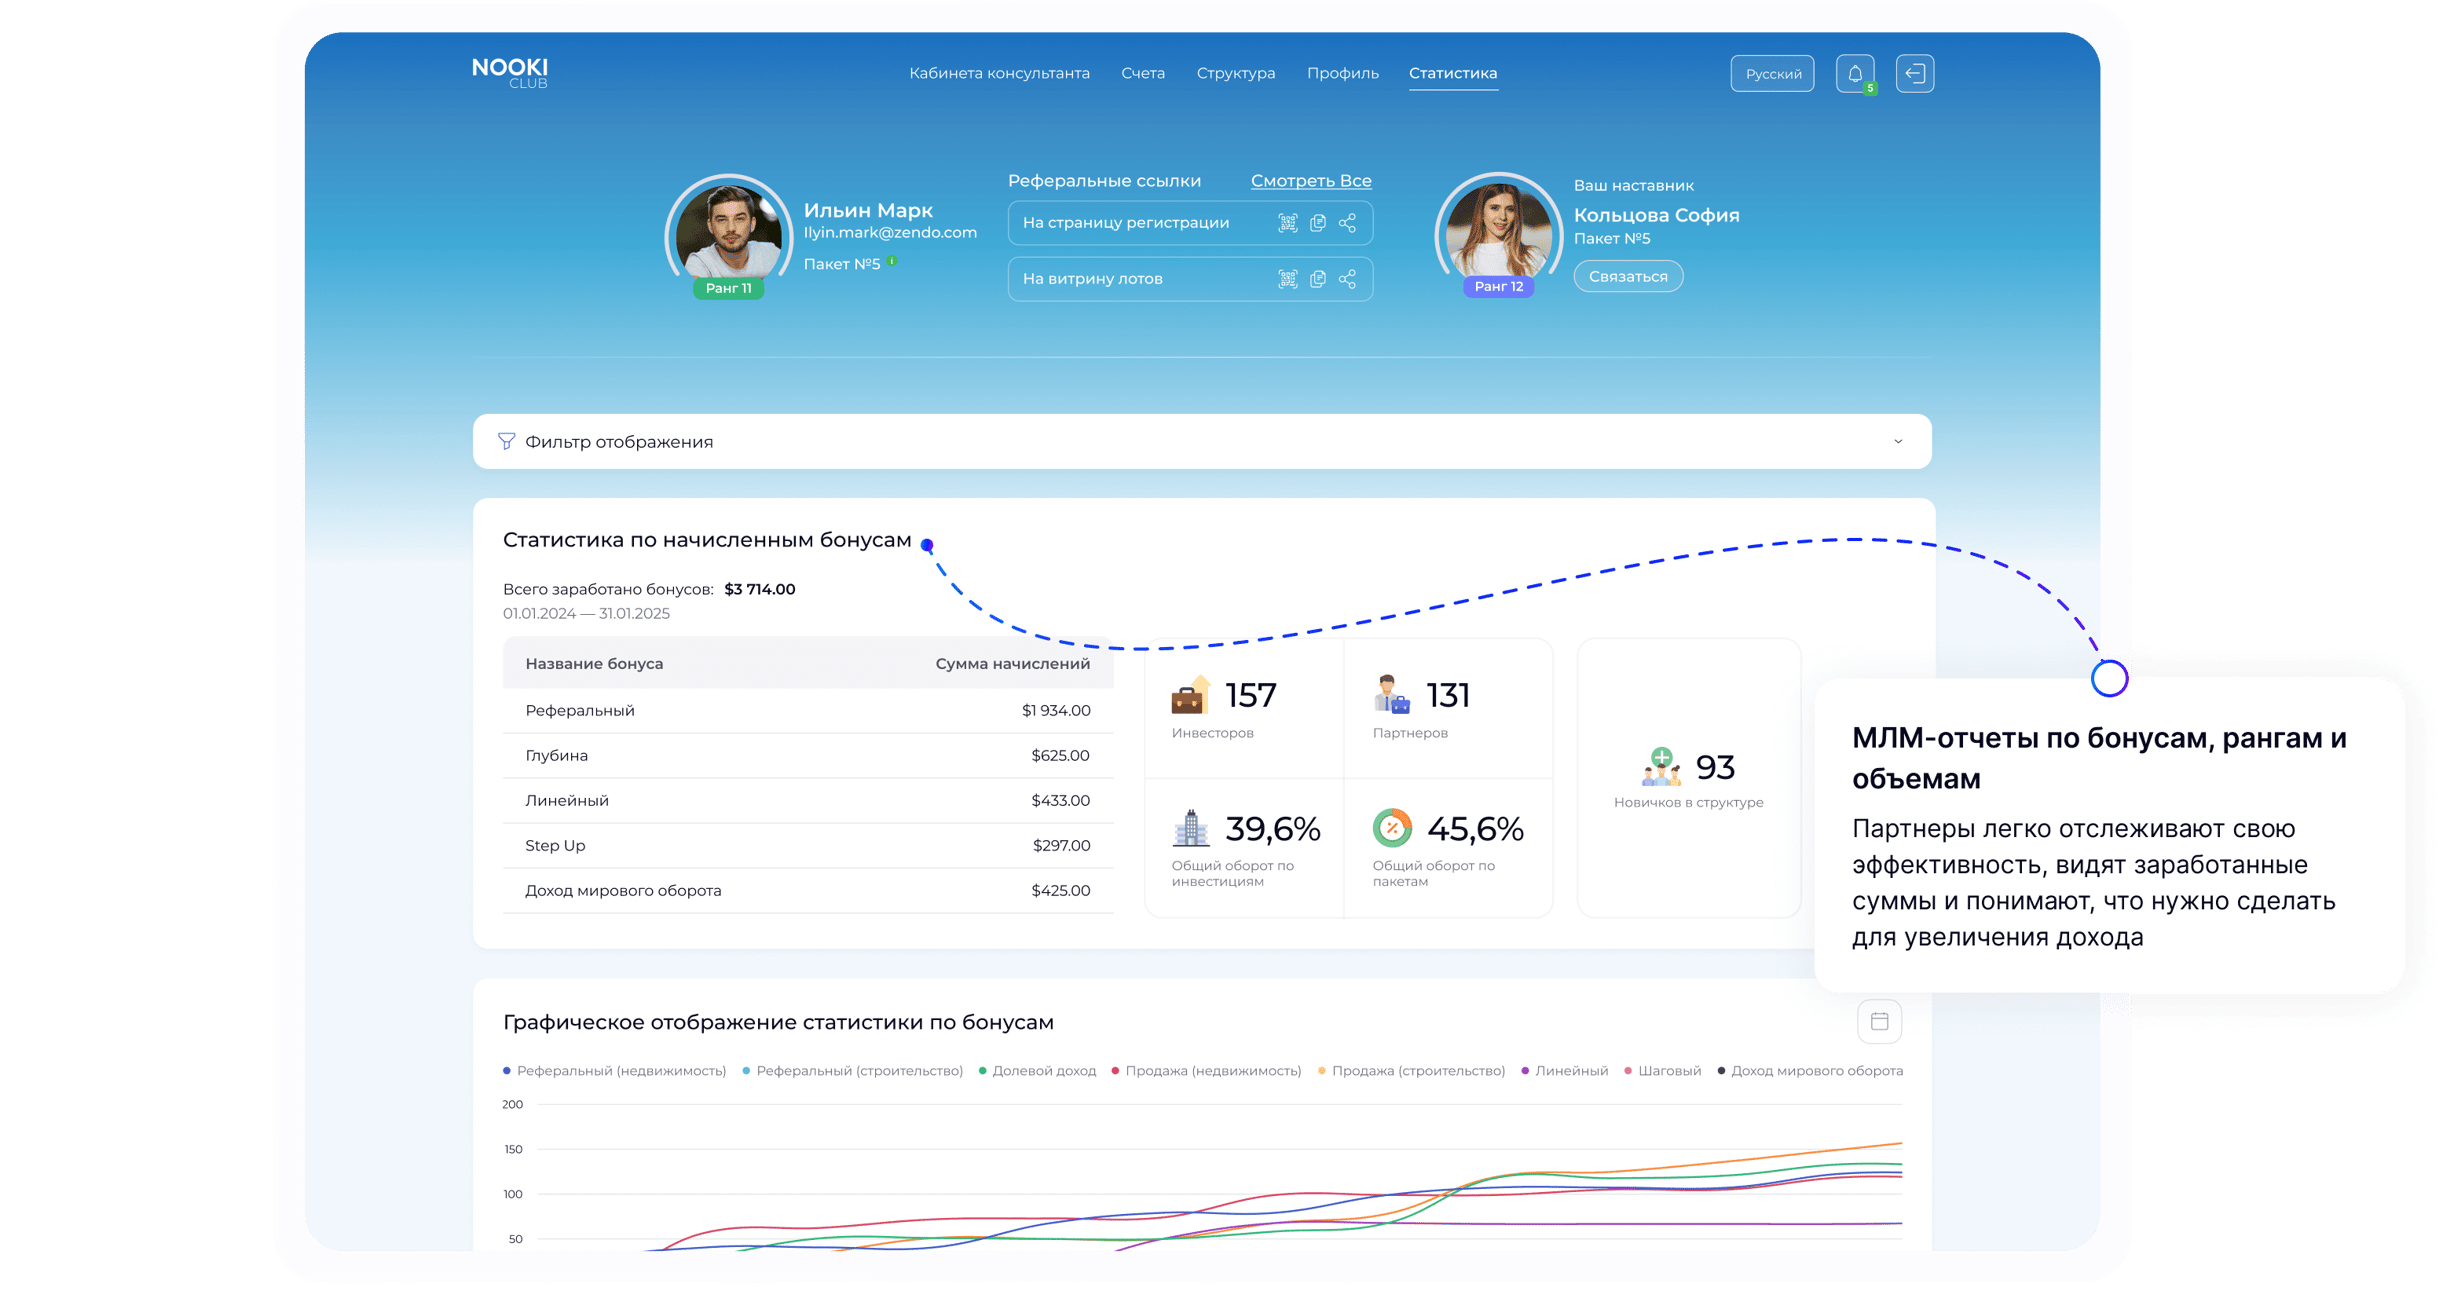2454x1302 pixels.
Task: Copy the registration page referral link
Action: [x=1318, y=223]
